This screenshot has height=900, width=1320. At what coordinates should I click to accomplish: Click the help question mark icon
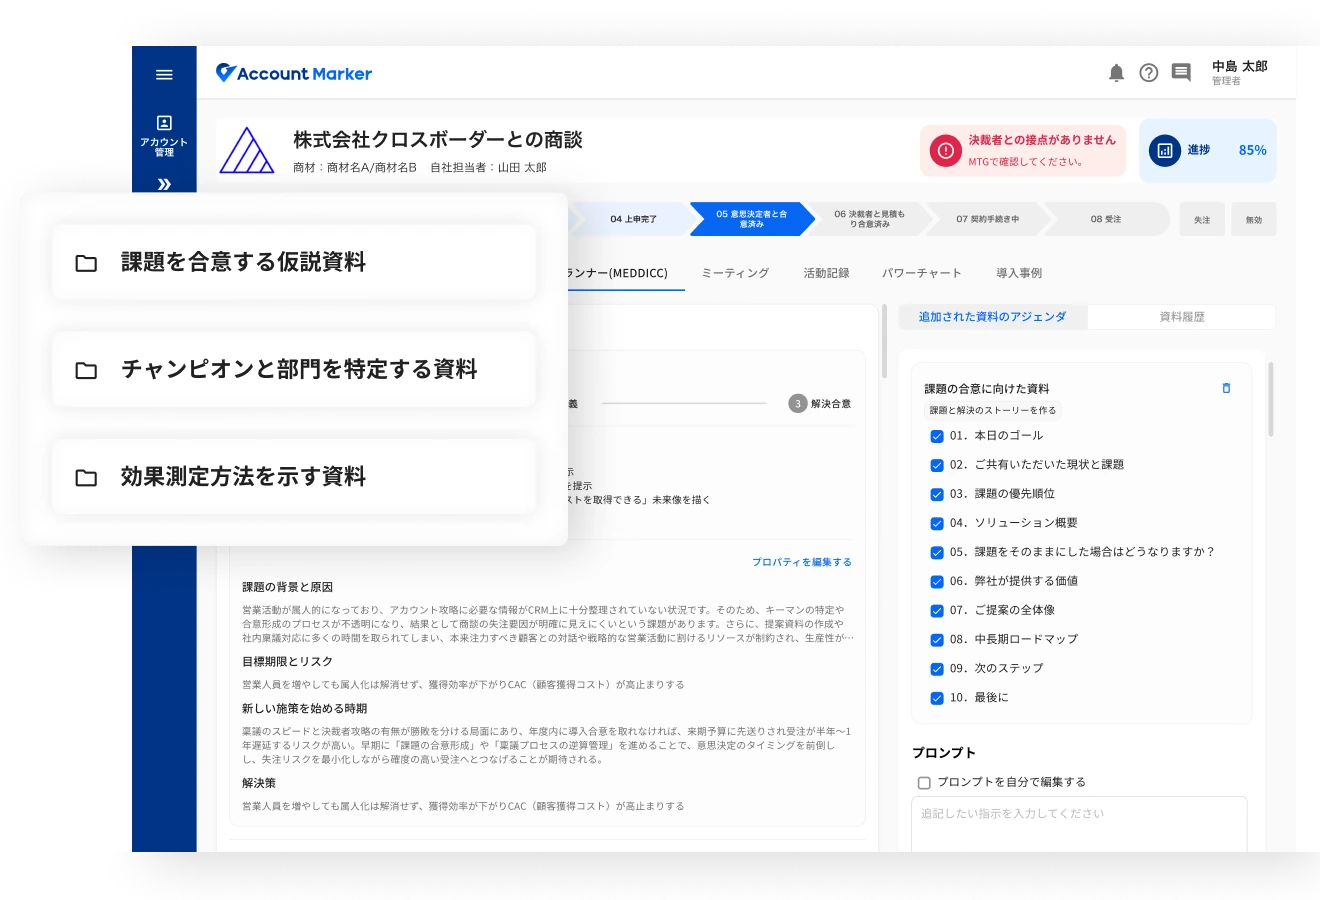1148,73
